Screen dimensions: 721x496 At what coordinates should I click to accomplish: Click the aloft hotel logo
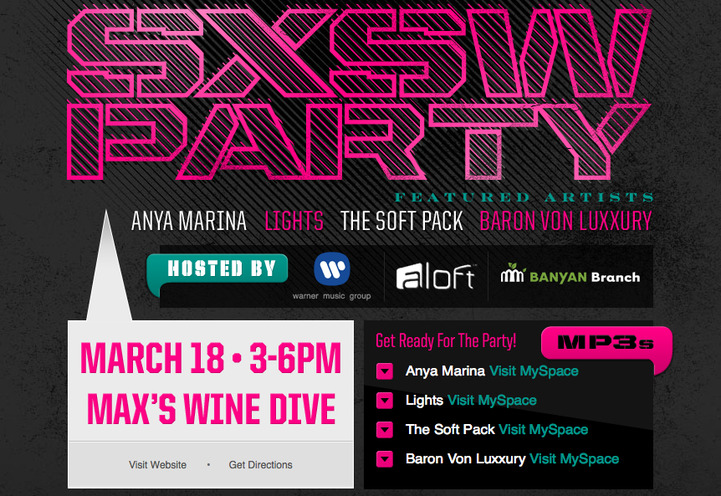(435, 277)
